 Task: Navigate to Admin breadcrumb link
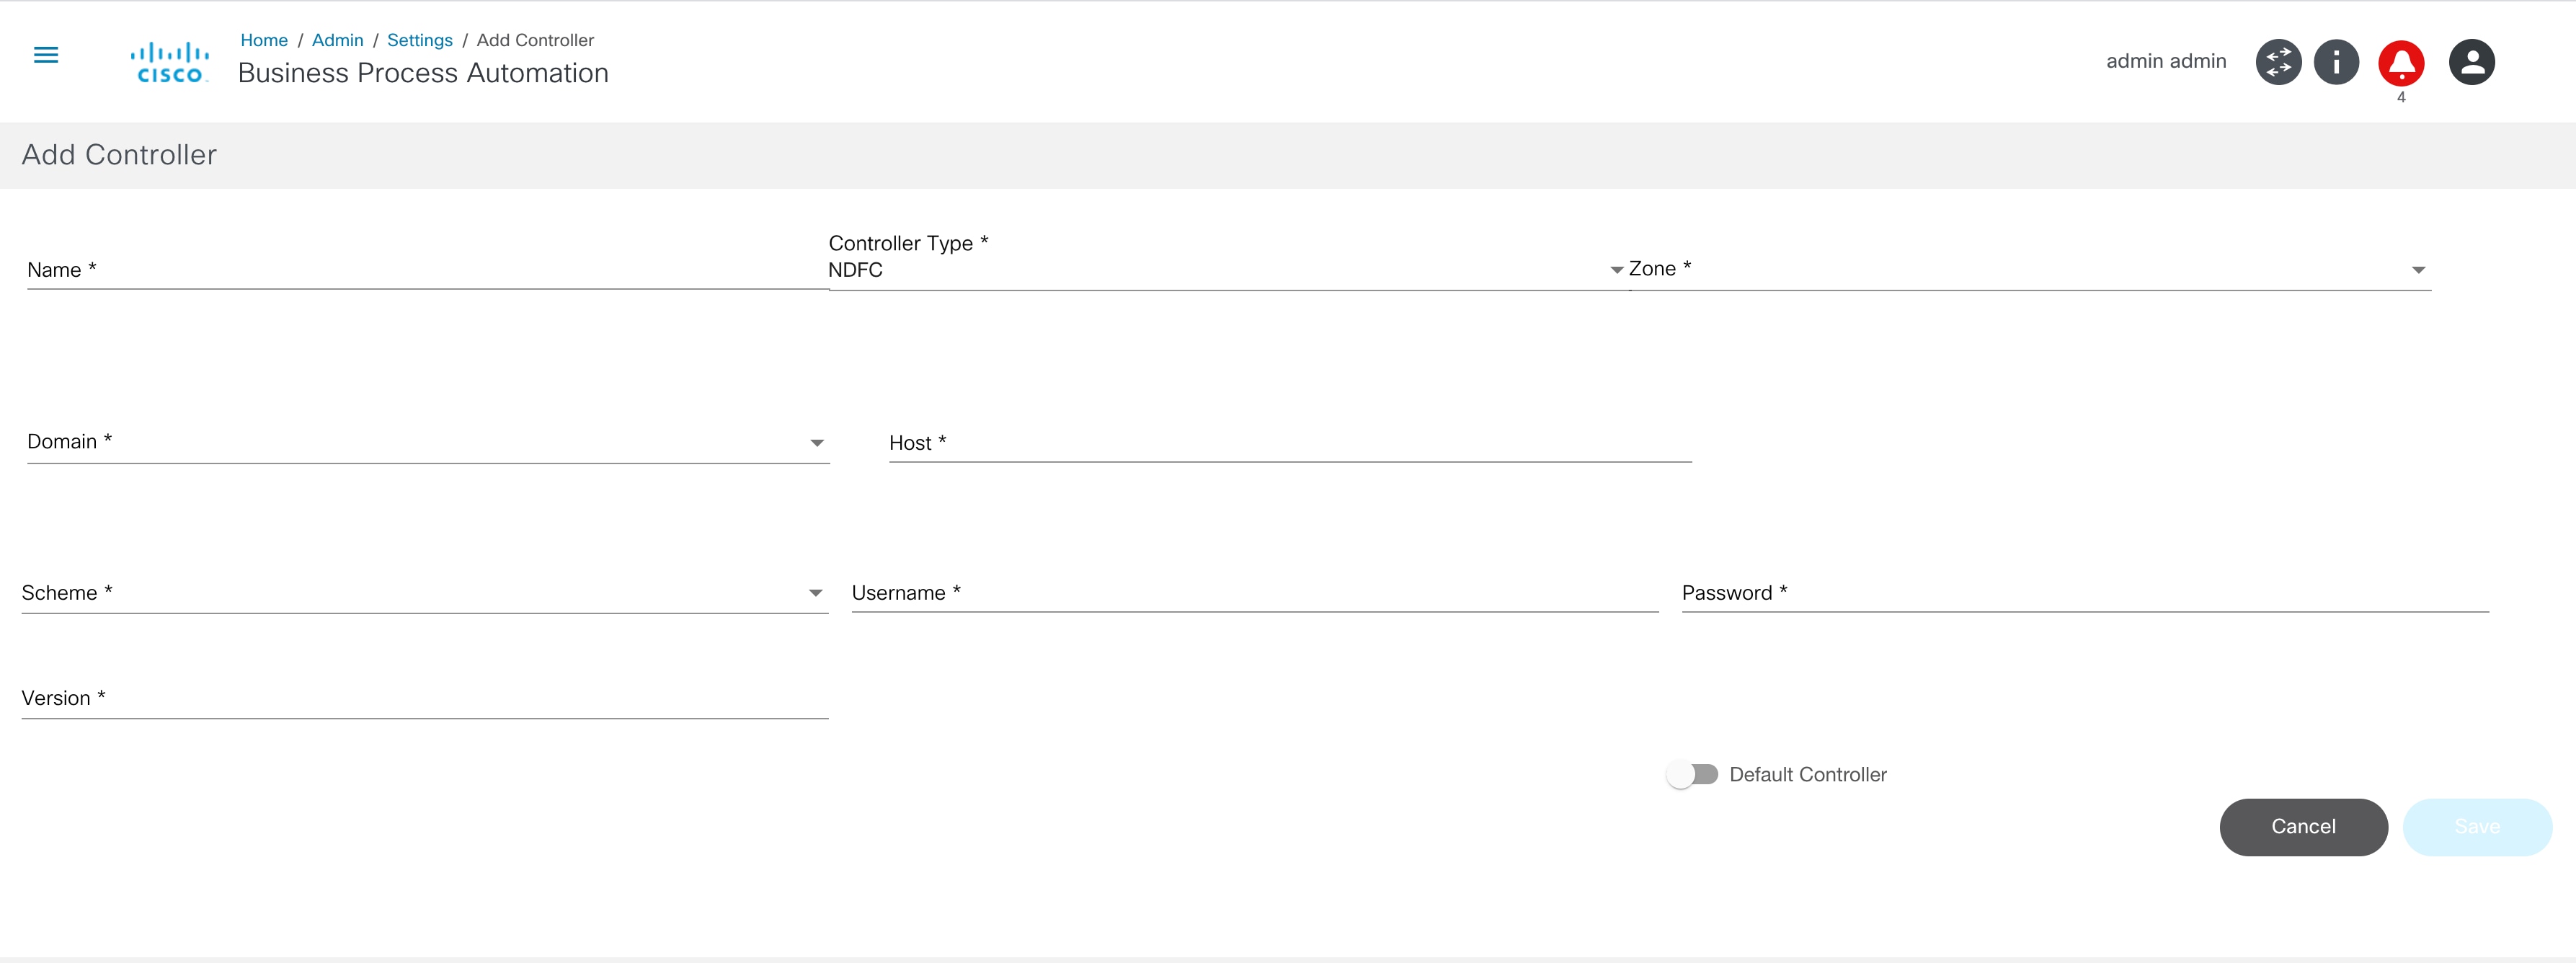pyautogui.click(x=337, y=40)
